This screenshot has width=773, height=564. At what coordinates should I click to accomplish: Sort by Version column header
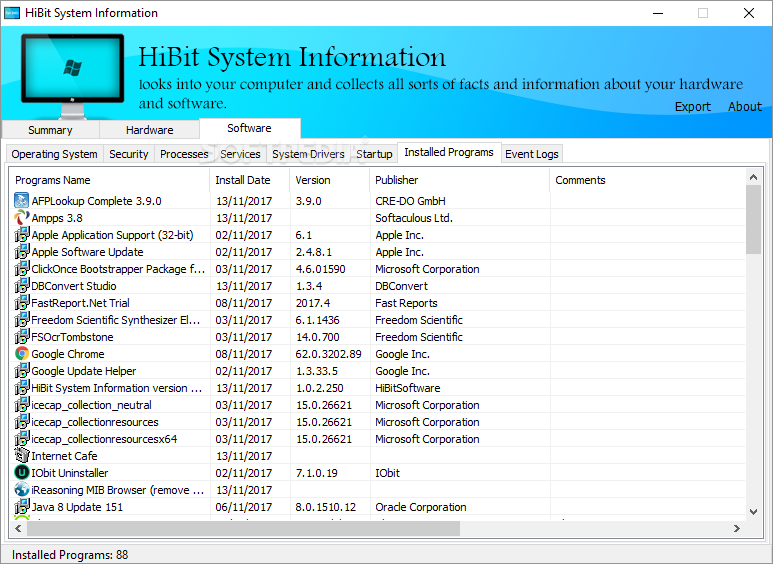click(330, 180)
